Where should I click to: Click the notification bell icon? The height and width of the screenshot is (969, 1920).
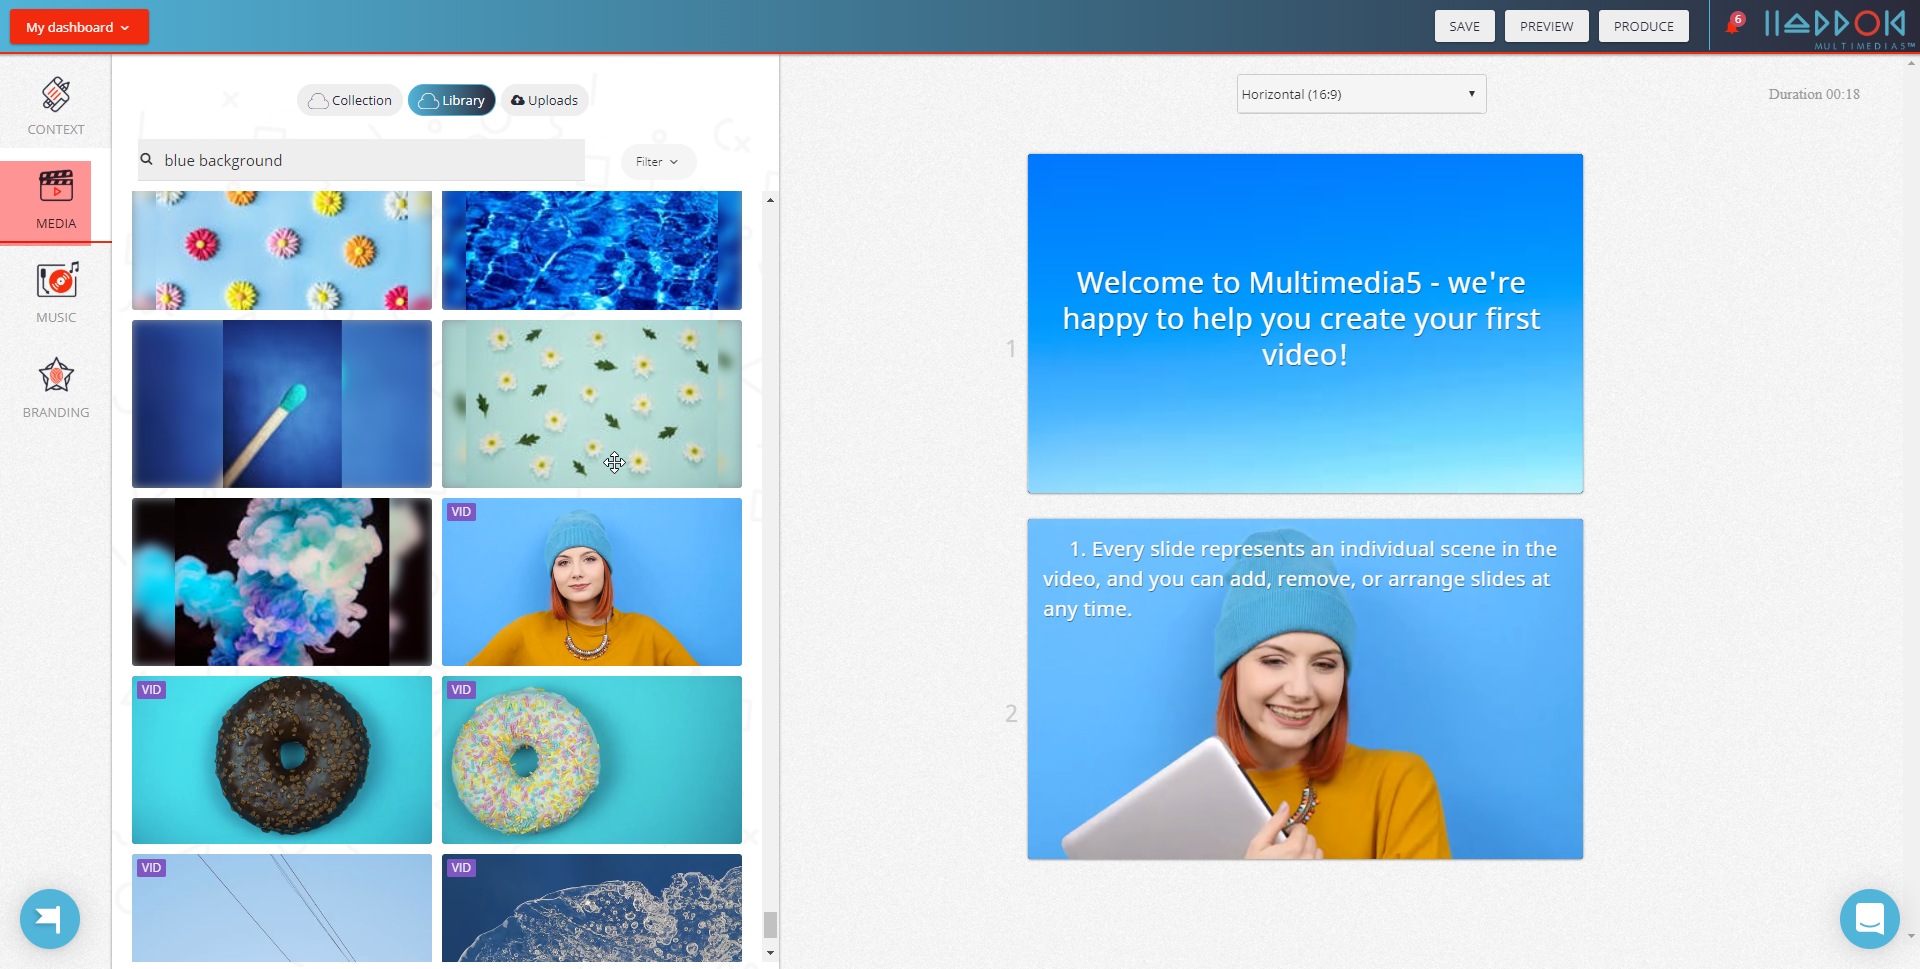(1733, 25)
